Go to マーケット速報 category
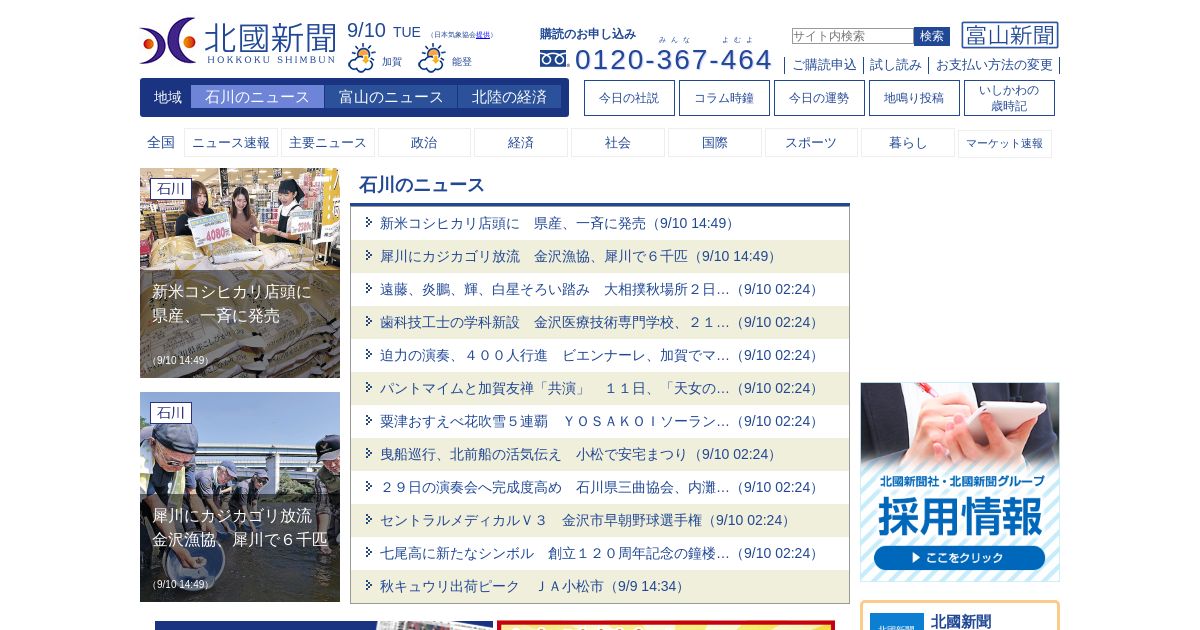Screen dimensions: 1200x630 pos(1005,143)
